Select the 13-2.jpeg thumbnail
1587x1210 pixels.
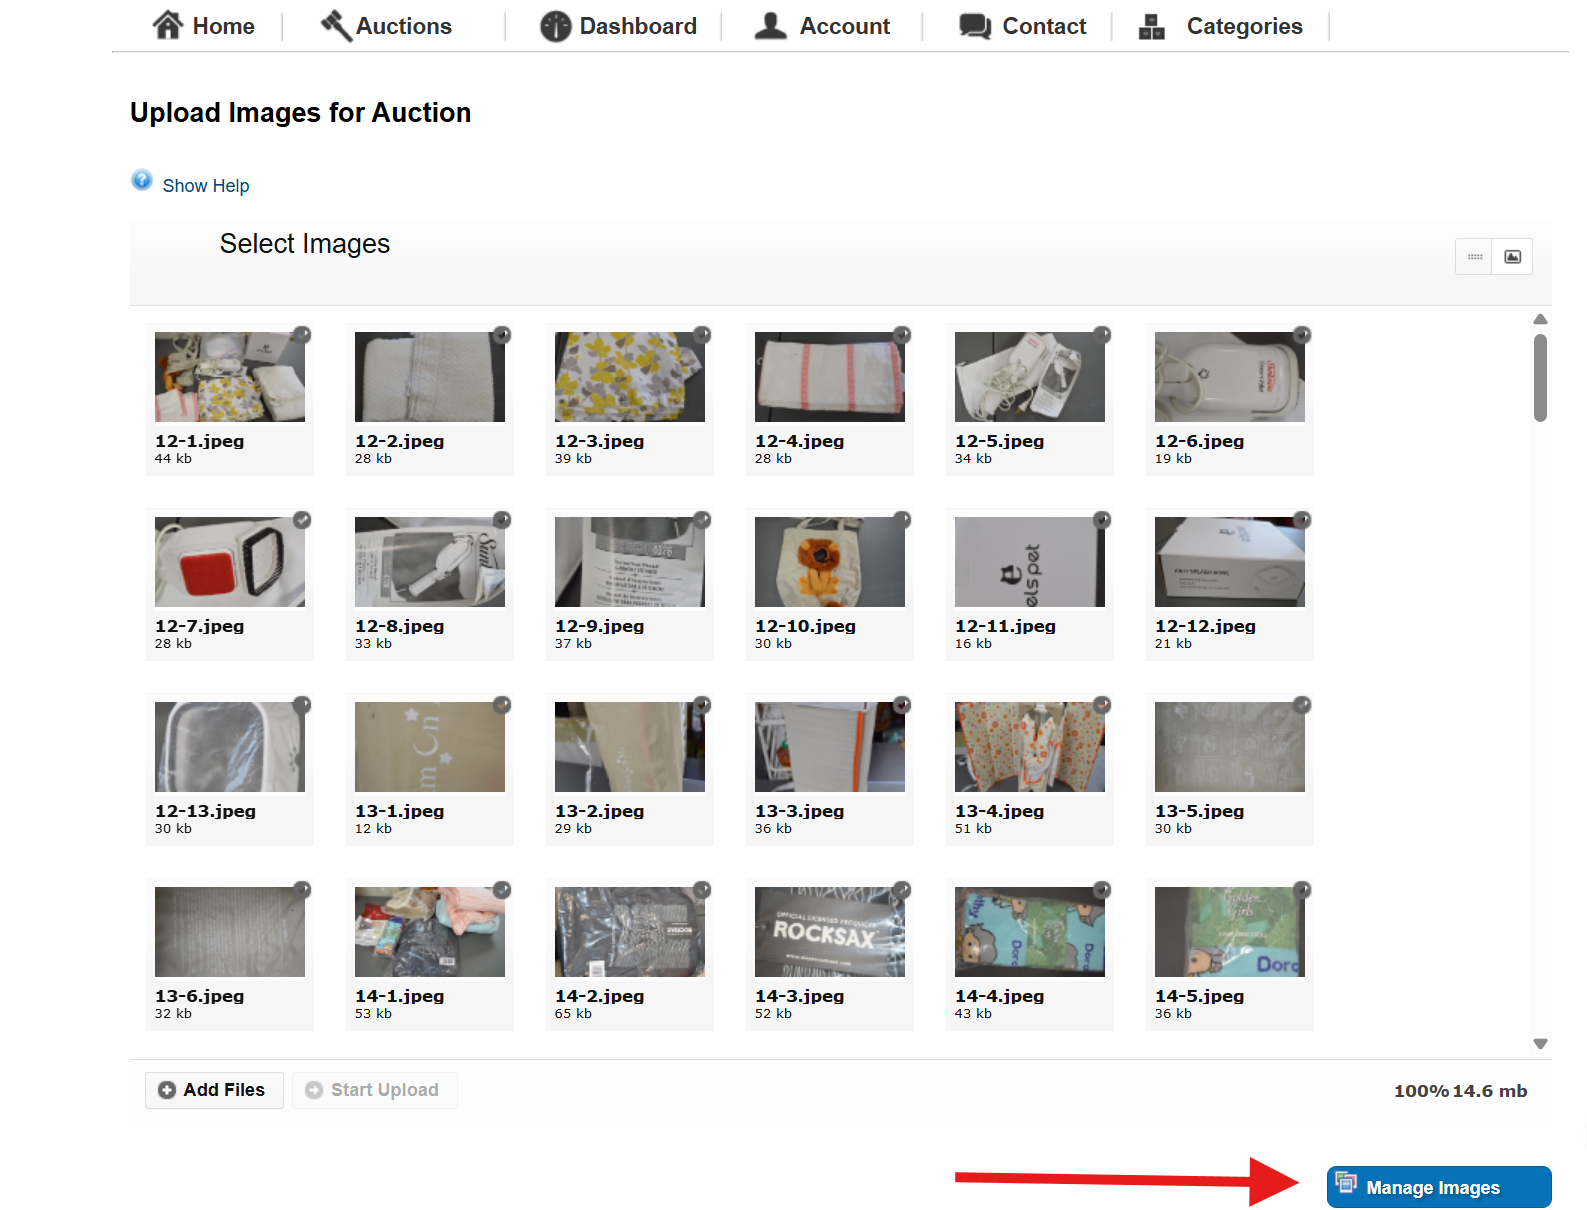pos(630,747)
